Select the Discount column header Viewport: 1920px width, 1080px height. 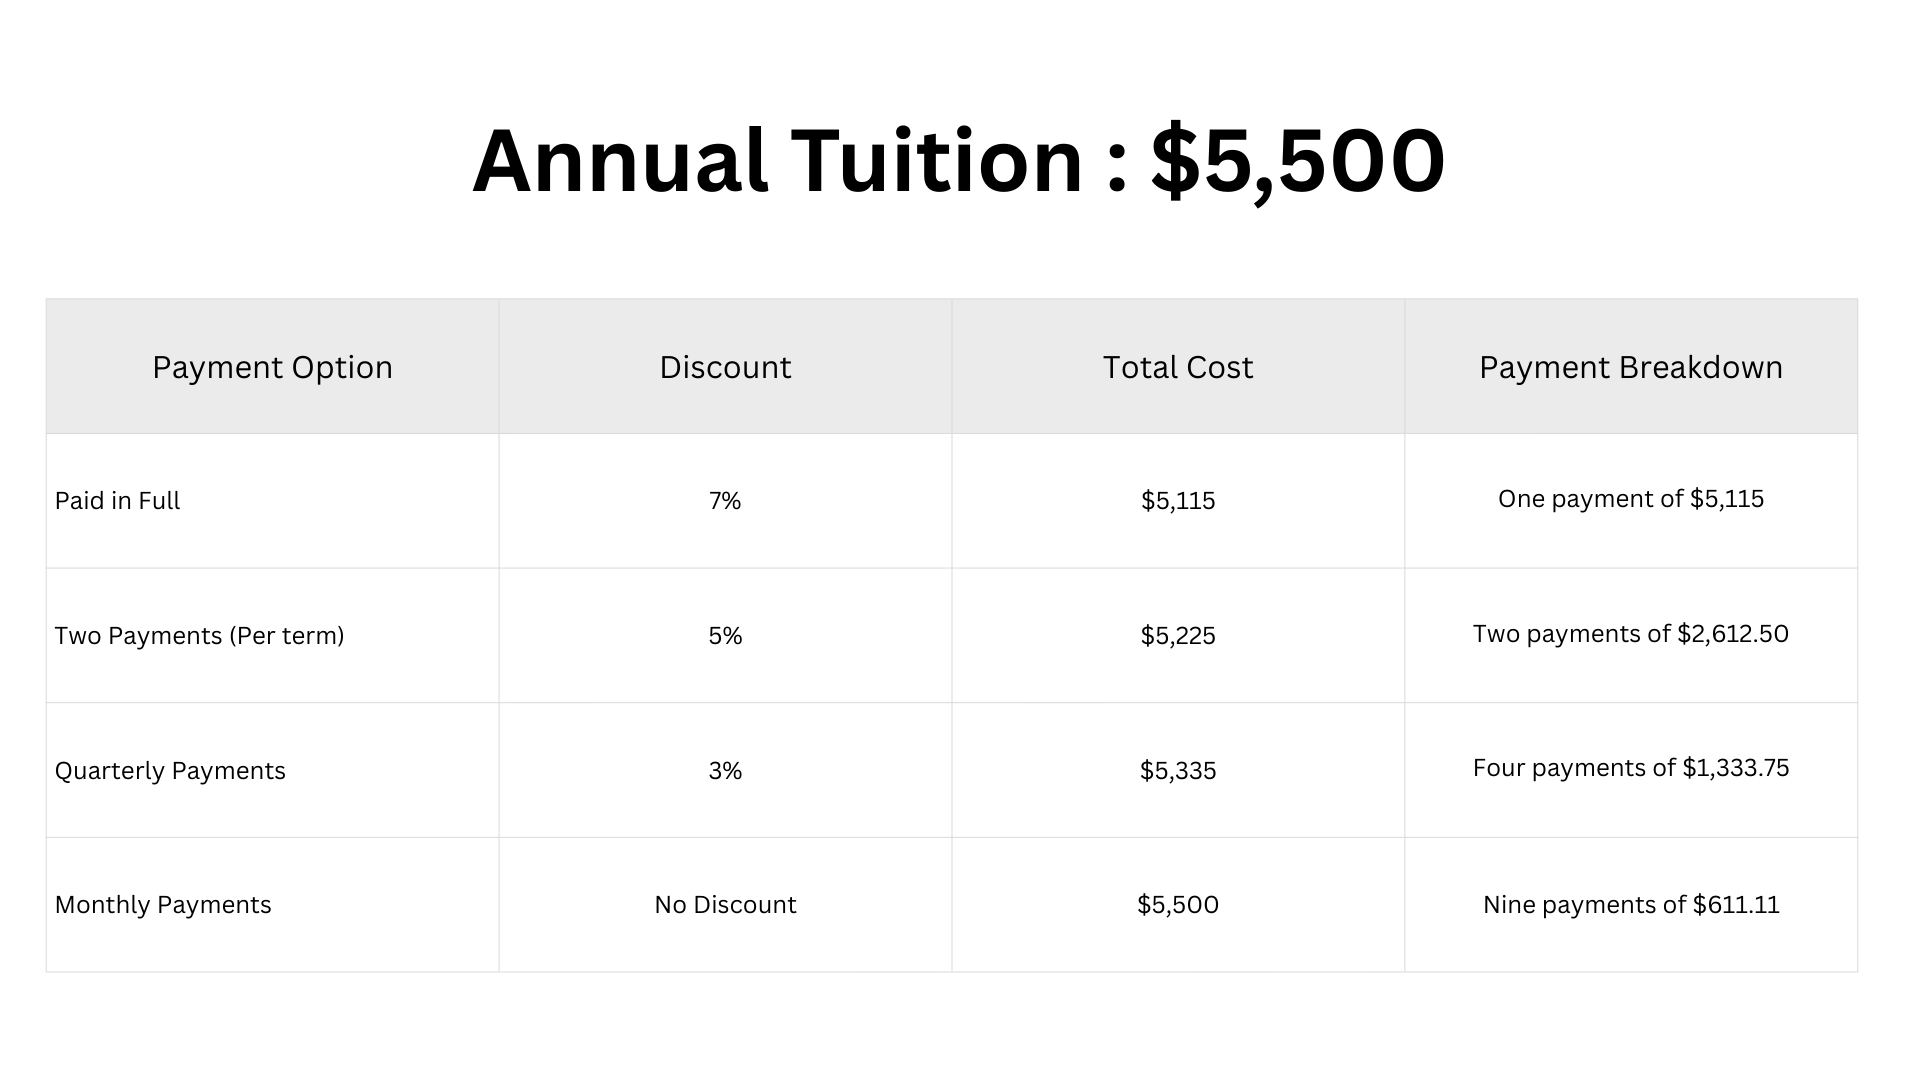click(725, 367)
